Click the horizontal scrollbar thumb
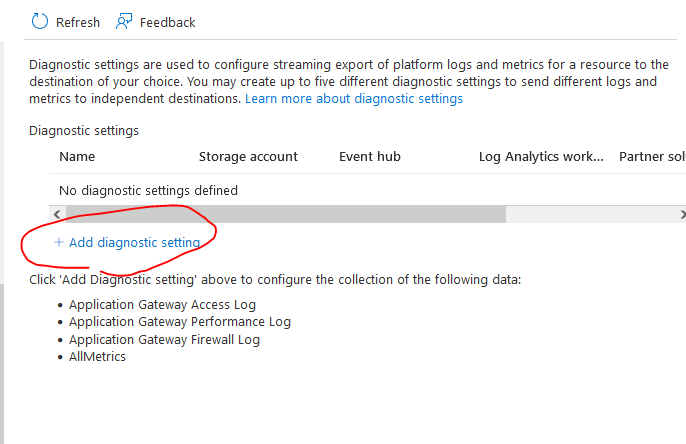686x444 pixels. point(285,214)
